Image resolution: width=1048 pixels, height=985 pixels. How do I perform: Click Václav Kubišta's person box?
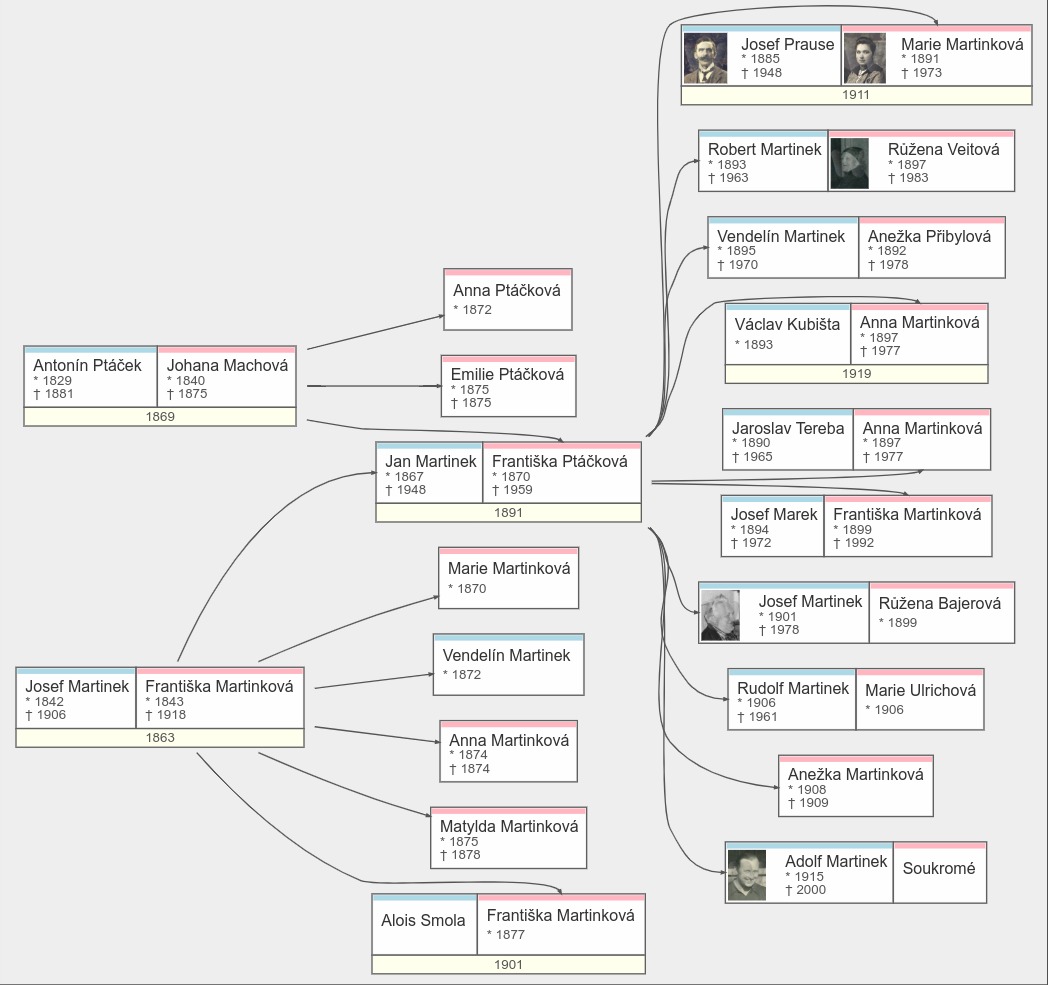[788, 335]
